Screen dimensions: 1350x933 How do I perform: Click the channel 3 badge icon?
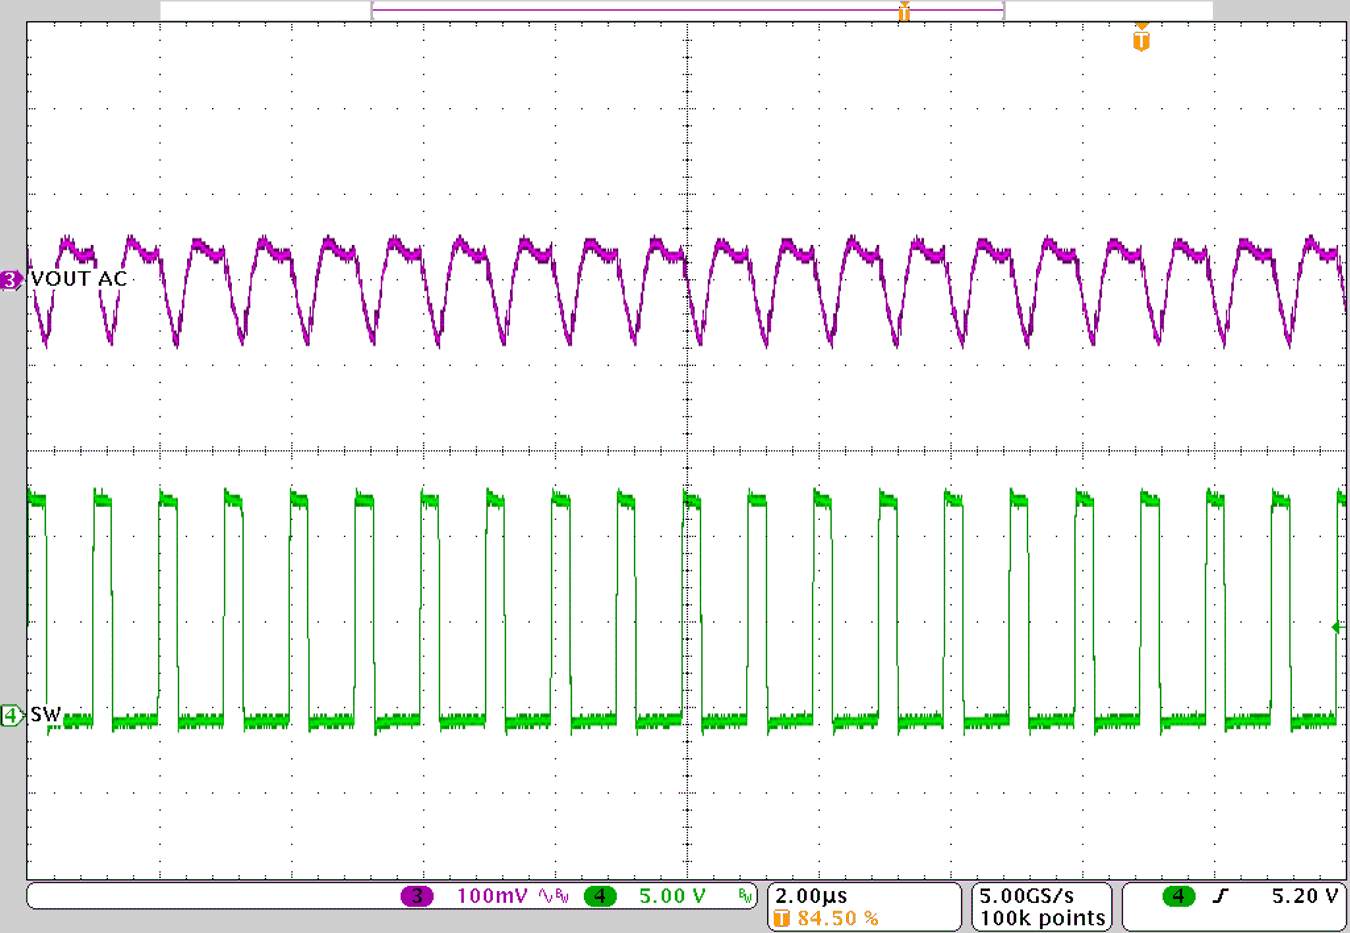(x=418, y=896)
